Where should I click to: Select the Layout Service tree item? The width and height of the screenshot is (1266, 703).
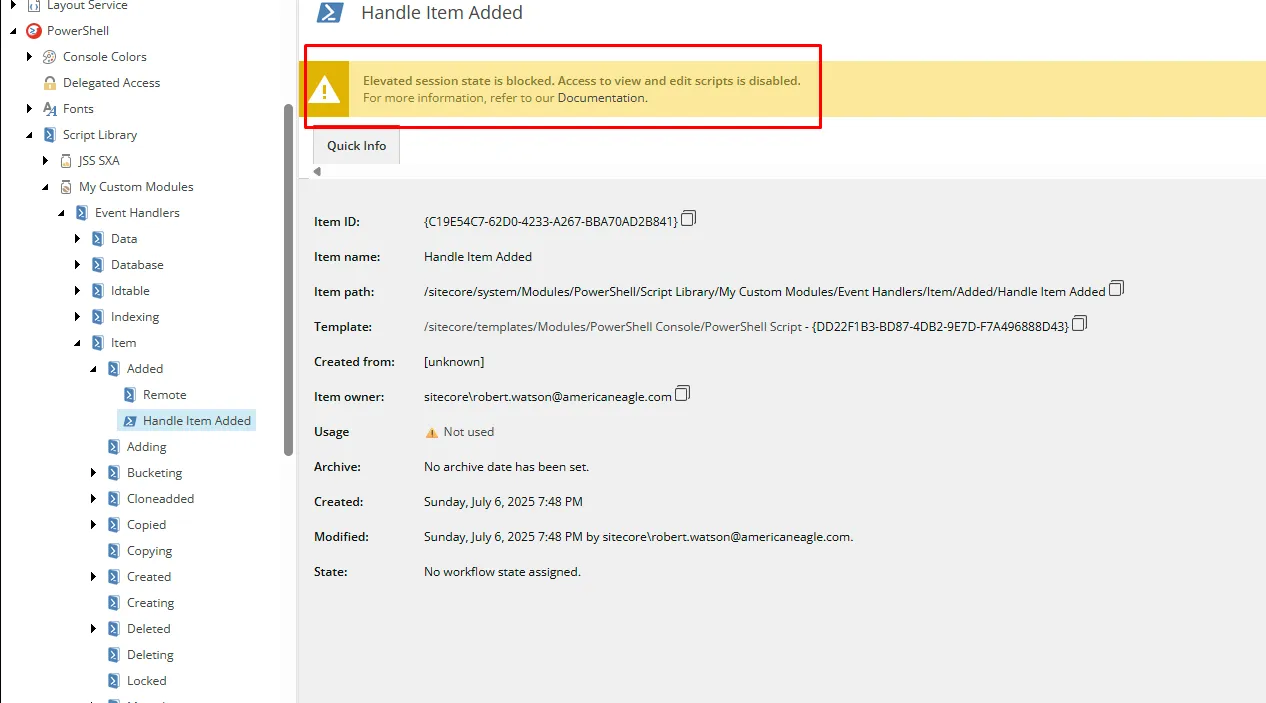[x=88, y=6]
